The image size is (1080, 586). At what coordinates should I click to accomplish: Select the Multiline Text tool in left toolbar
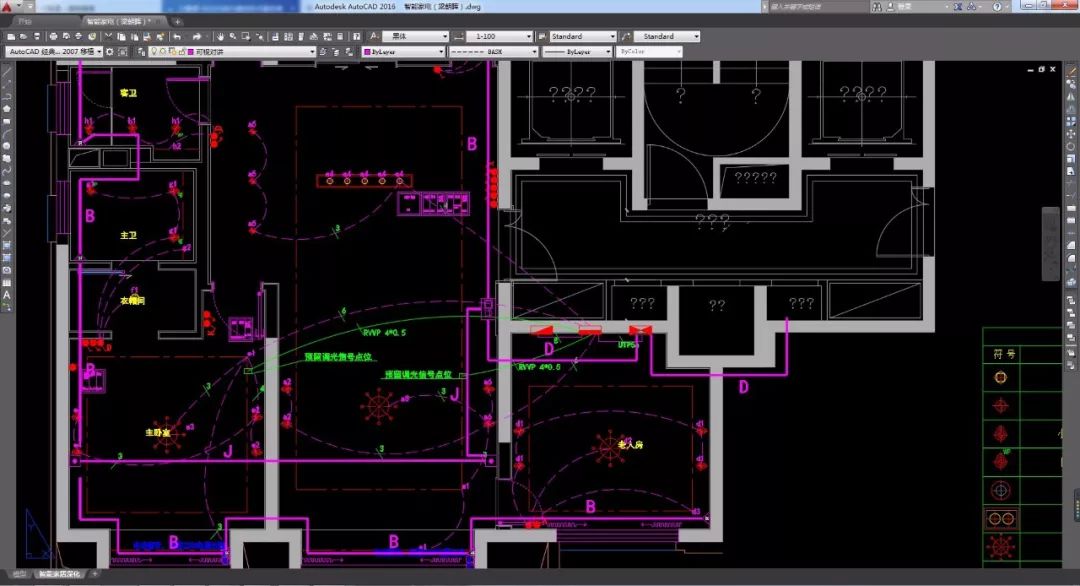7,295
